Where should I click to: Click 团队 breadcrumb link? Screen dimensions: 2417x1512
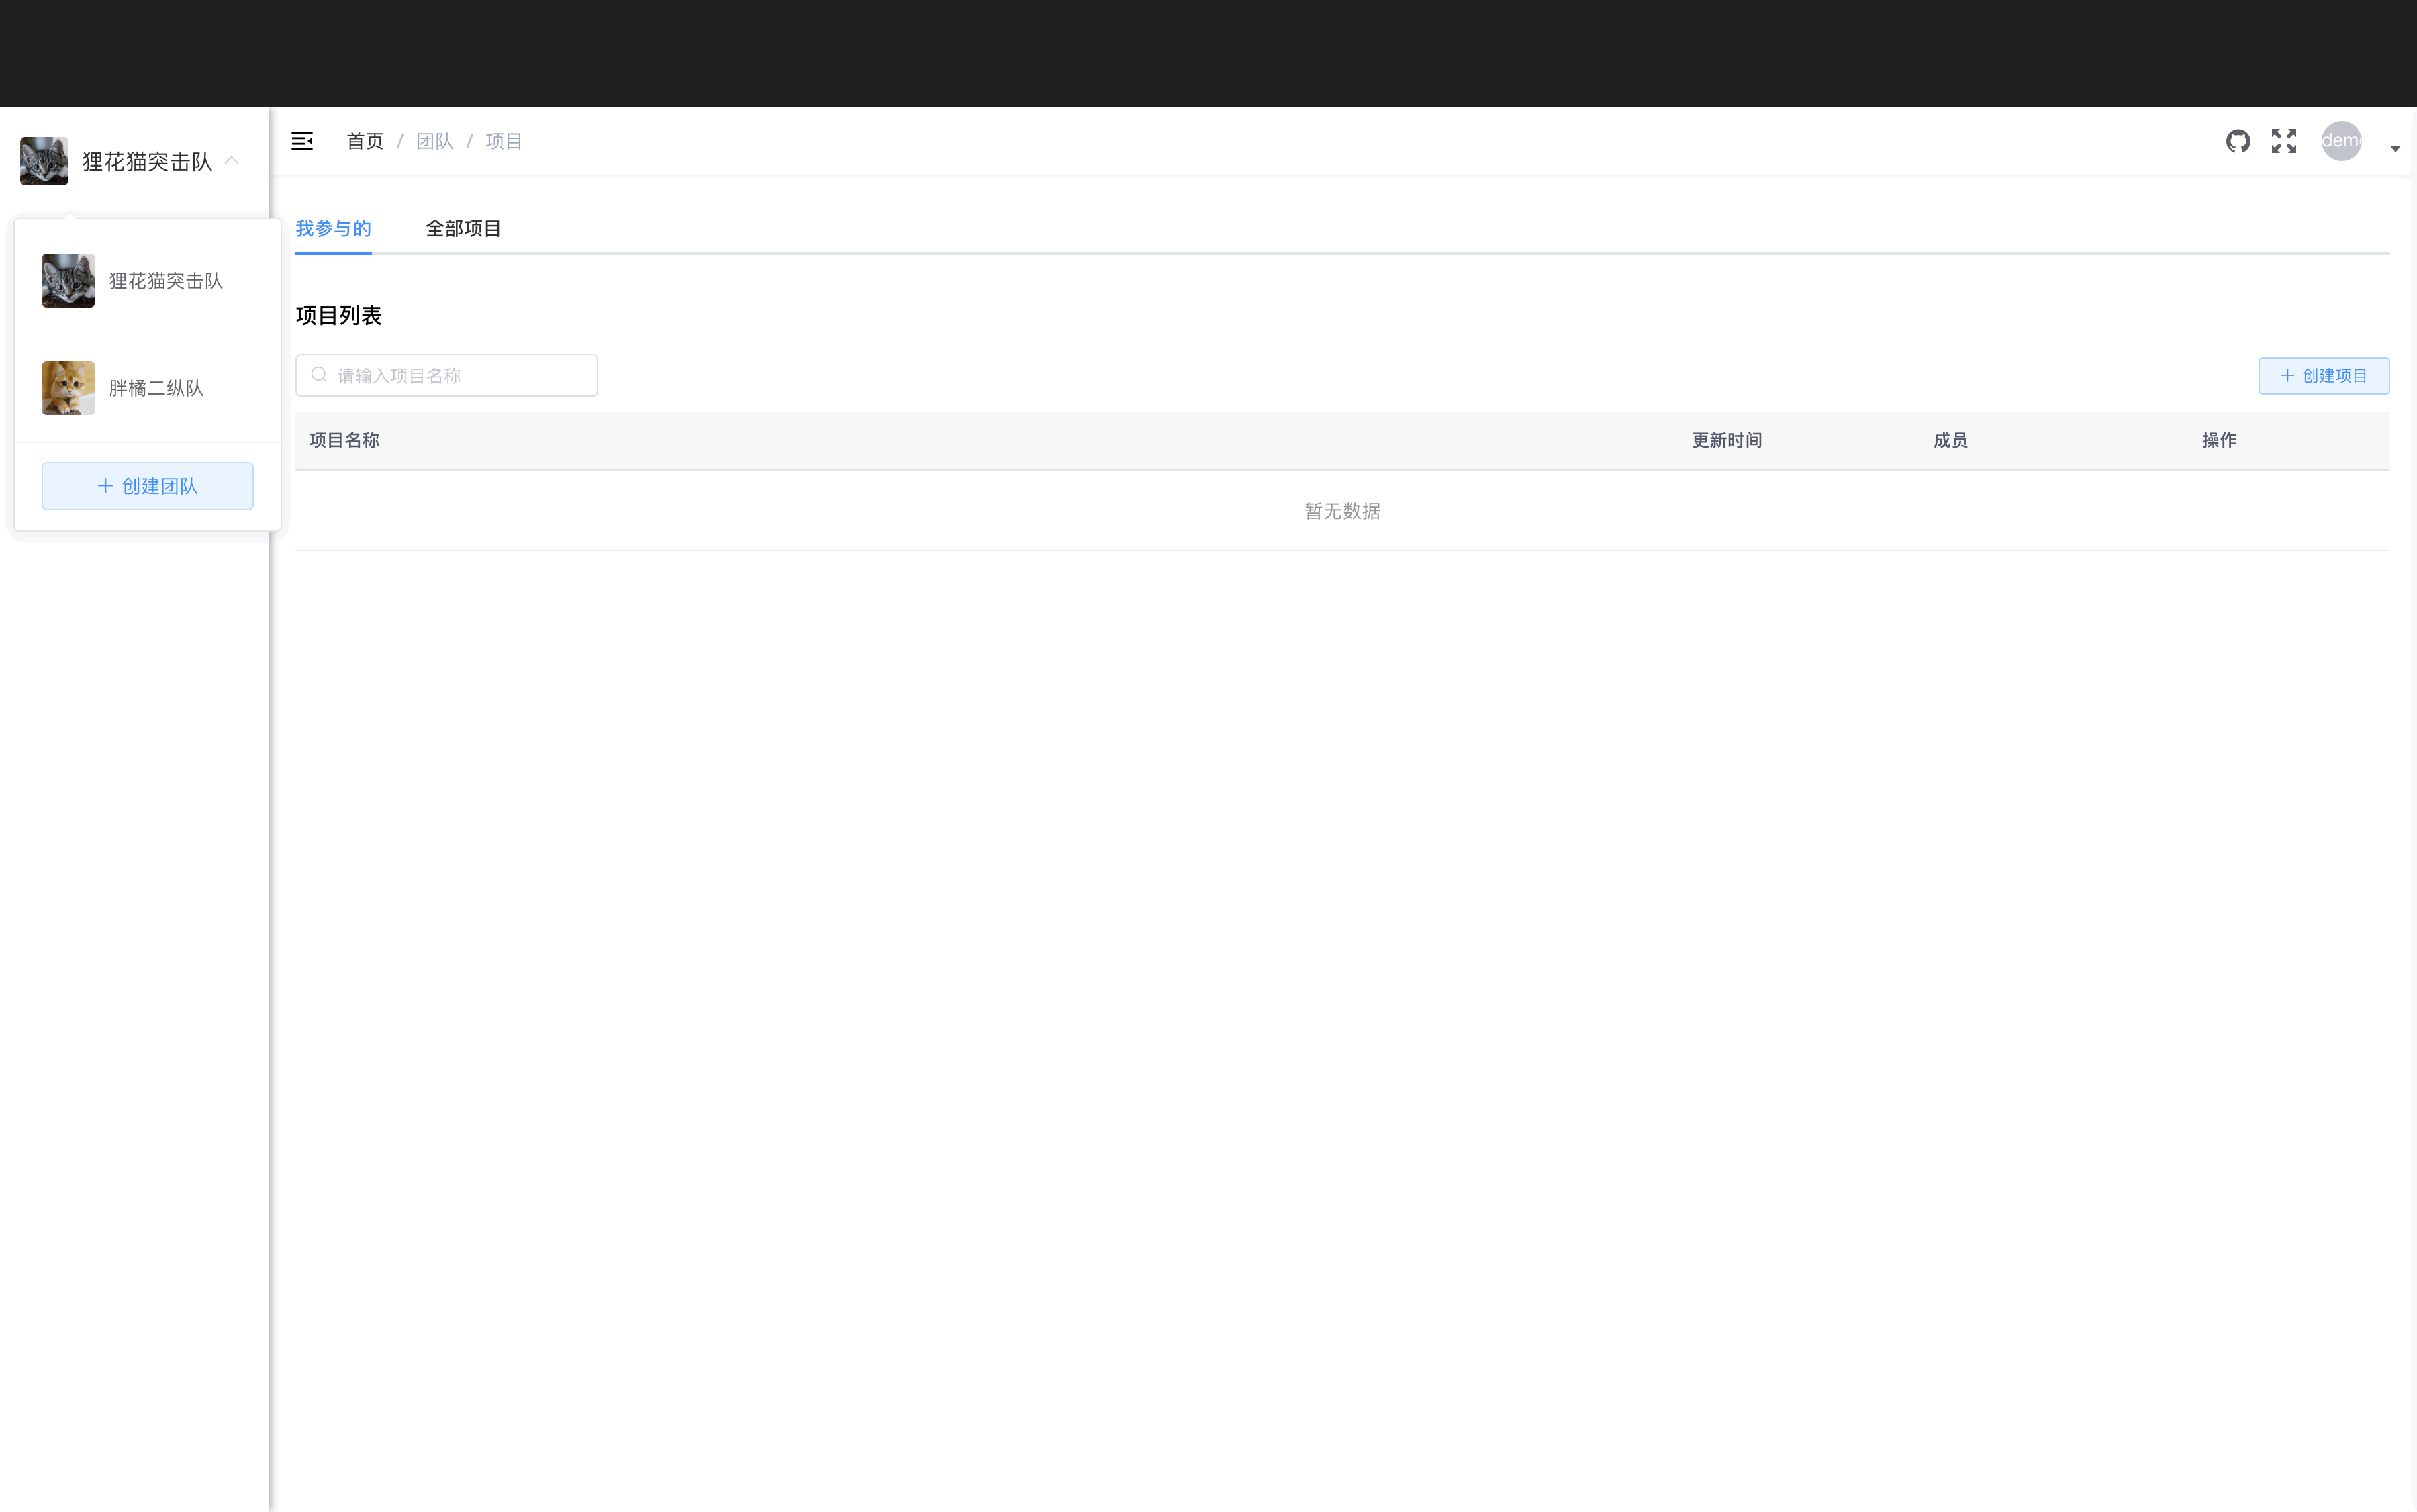point(434,141)
